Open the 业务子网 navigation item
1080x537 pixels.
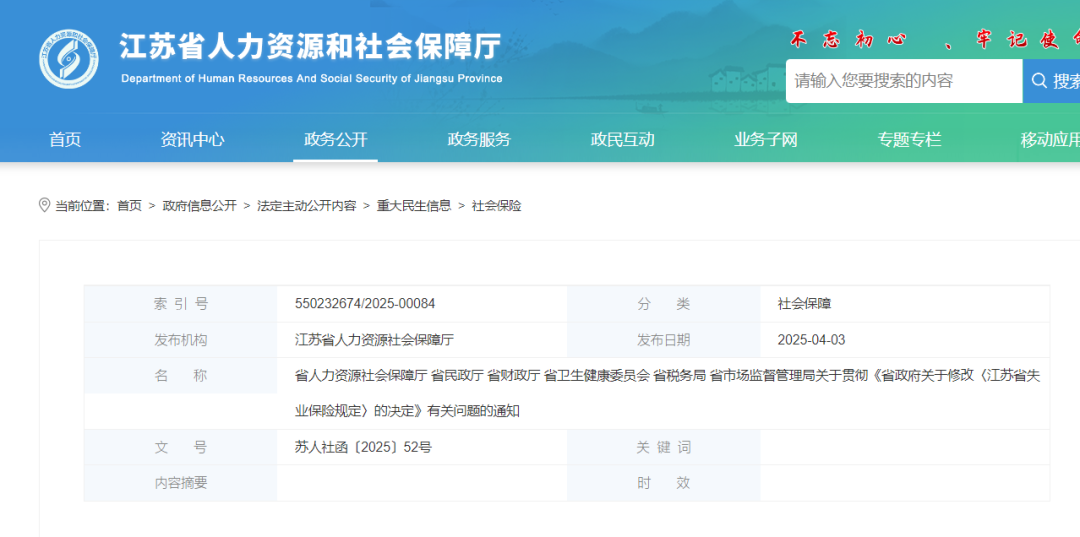tap(766, 140)
